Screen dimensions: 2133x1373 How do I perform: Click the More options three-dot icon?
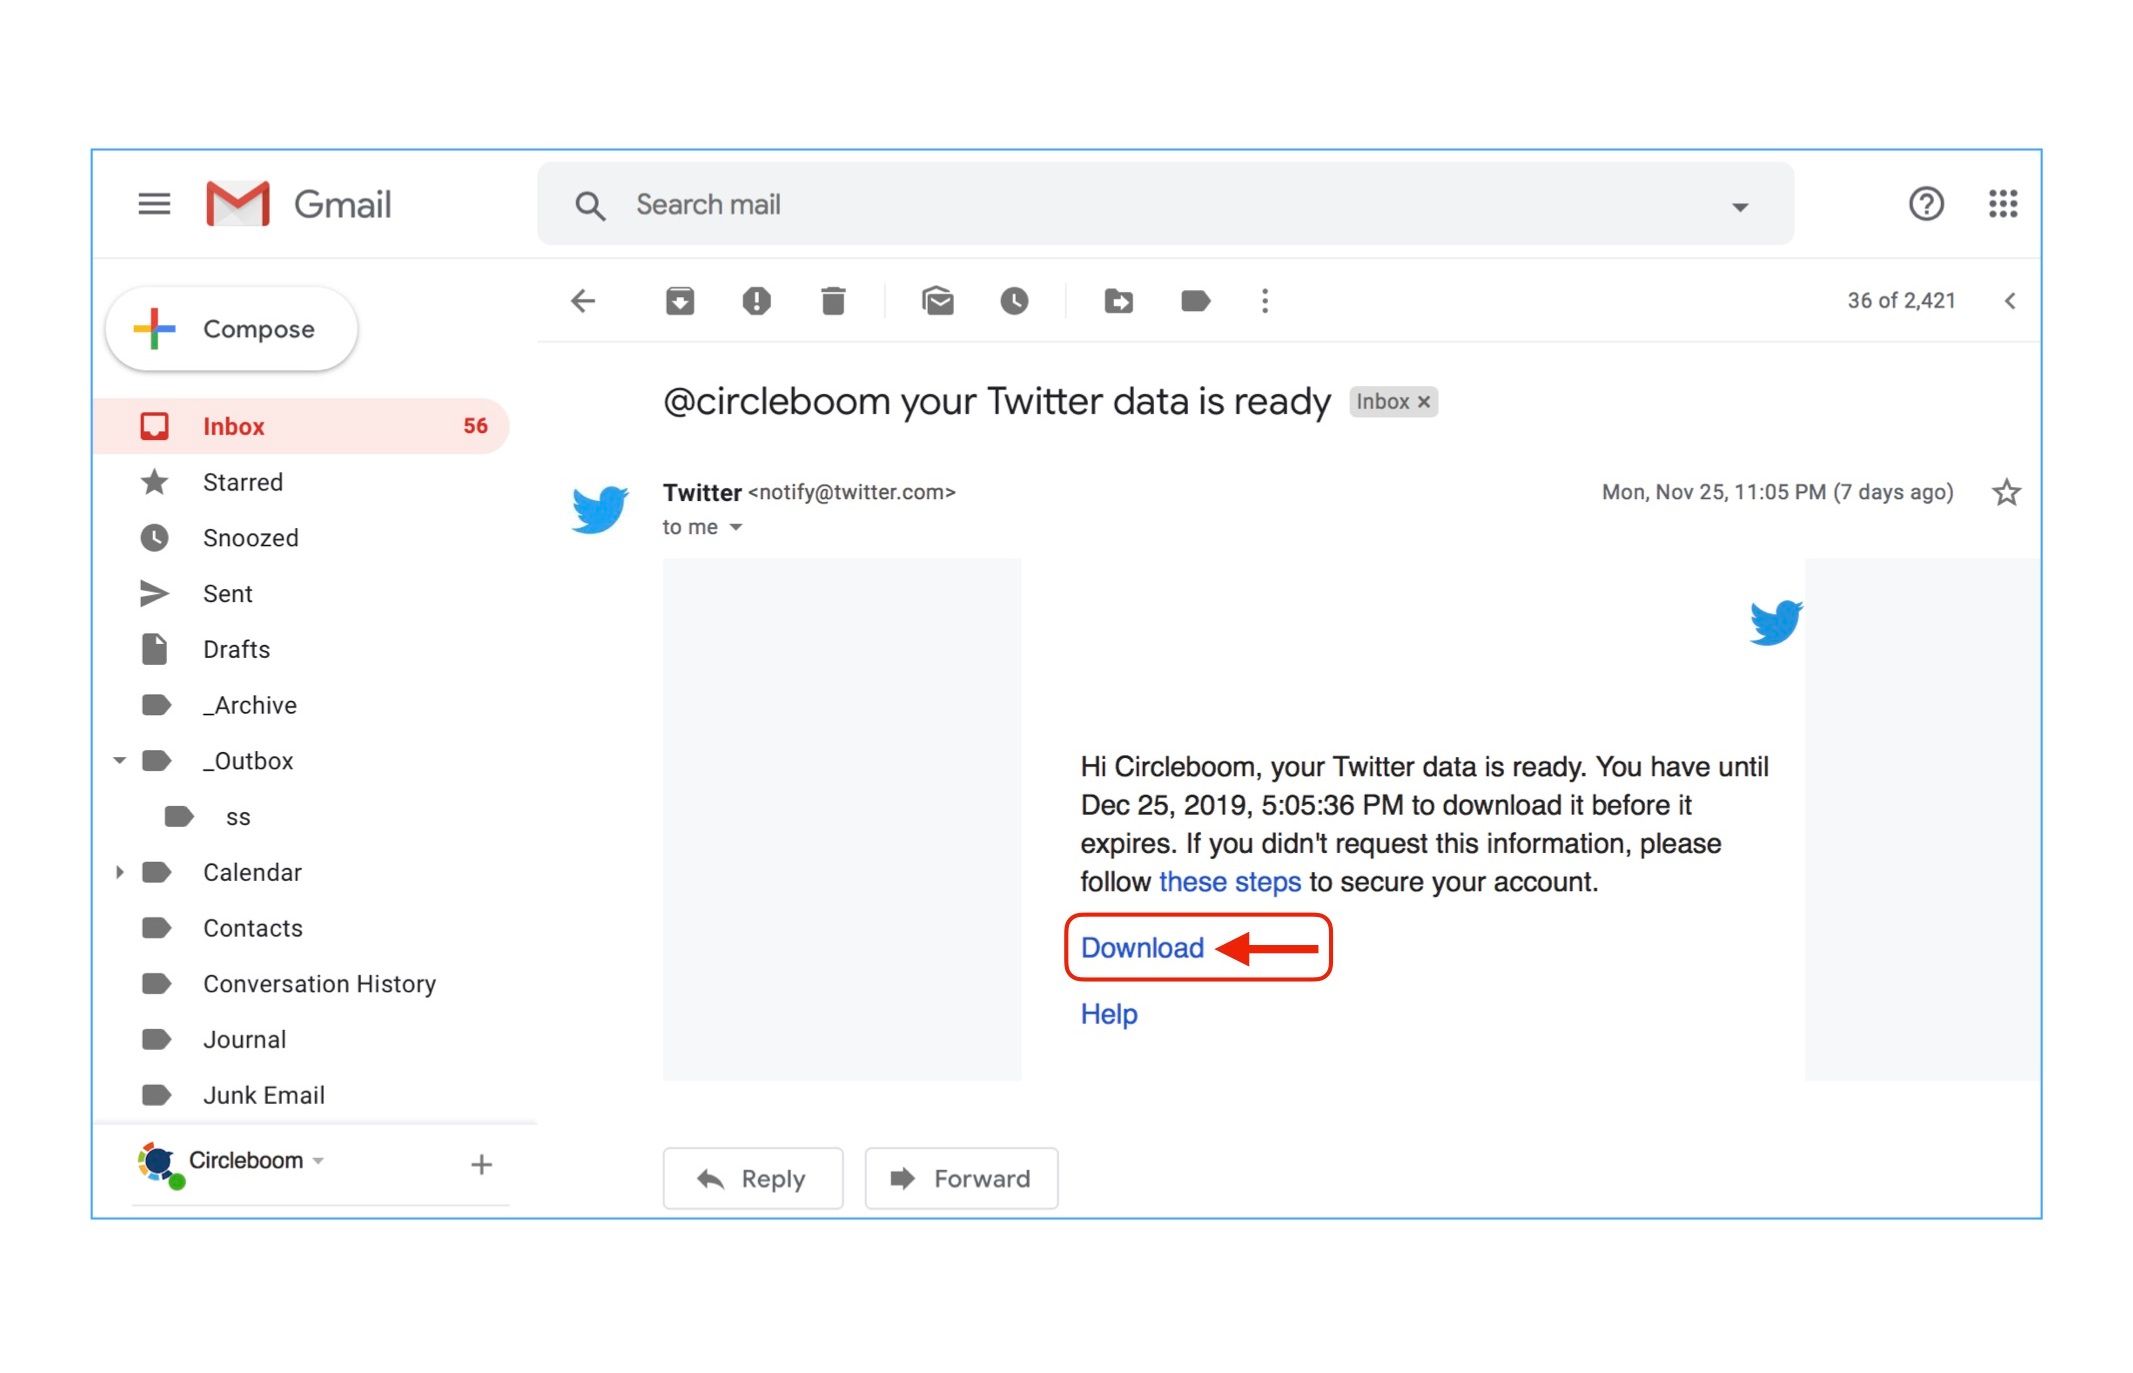(x=1265, y=302)
